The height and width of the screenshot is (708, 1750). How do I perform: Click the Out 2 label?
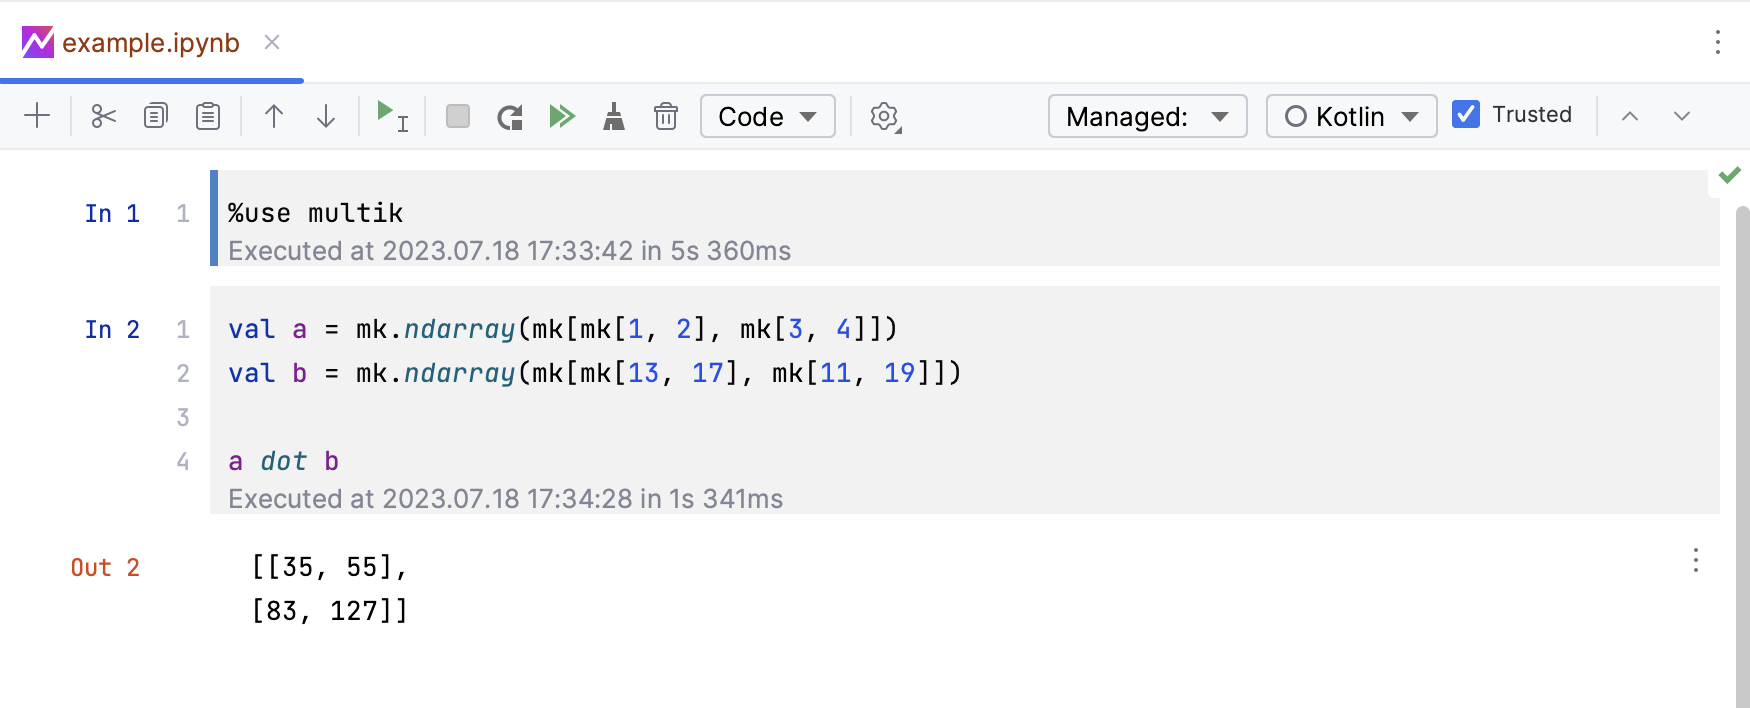pos(105,567)
